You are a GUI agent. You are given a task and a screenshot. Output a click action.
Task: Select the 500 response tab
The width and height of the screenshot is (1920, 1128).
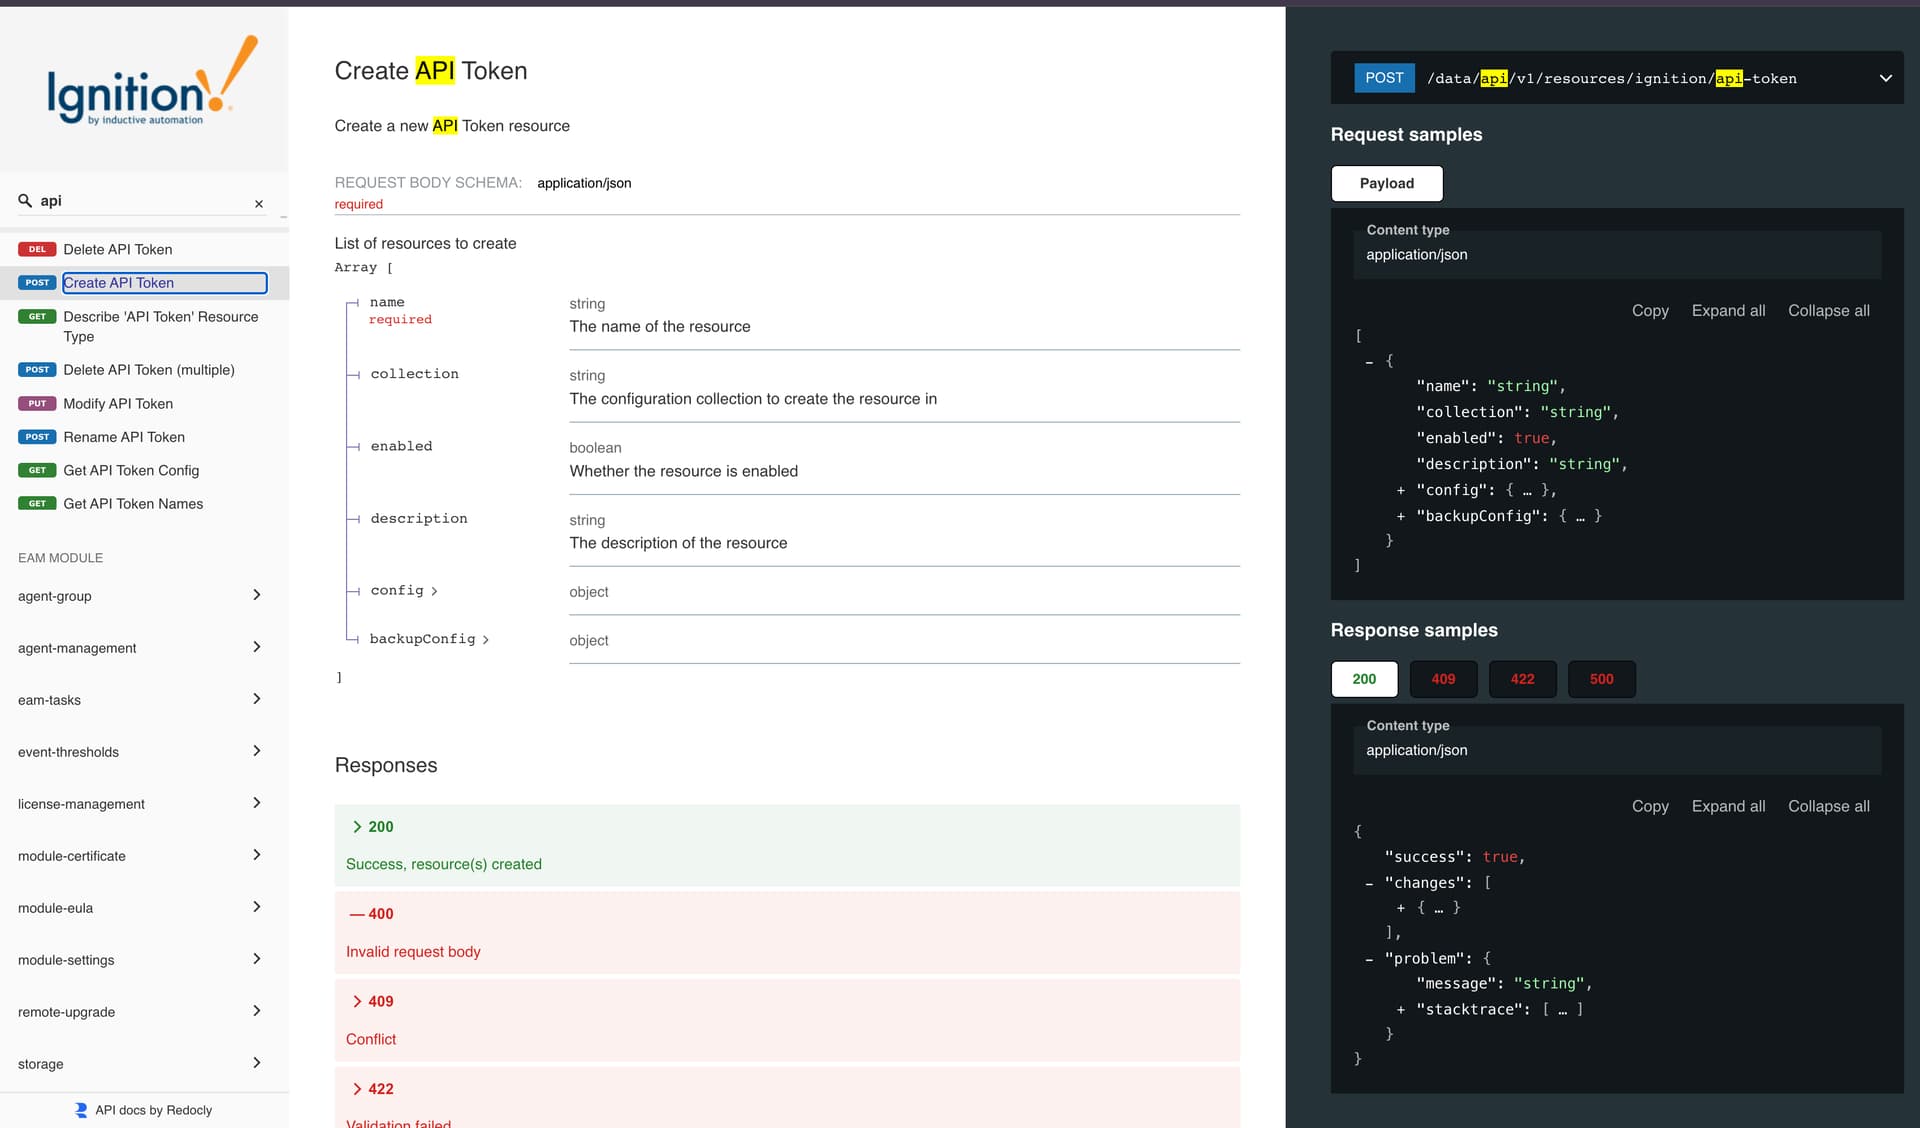[x=1601, y=679]
